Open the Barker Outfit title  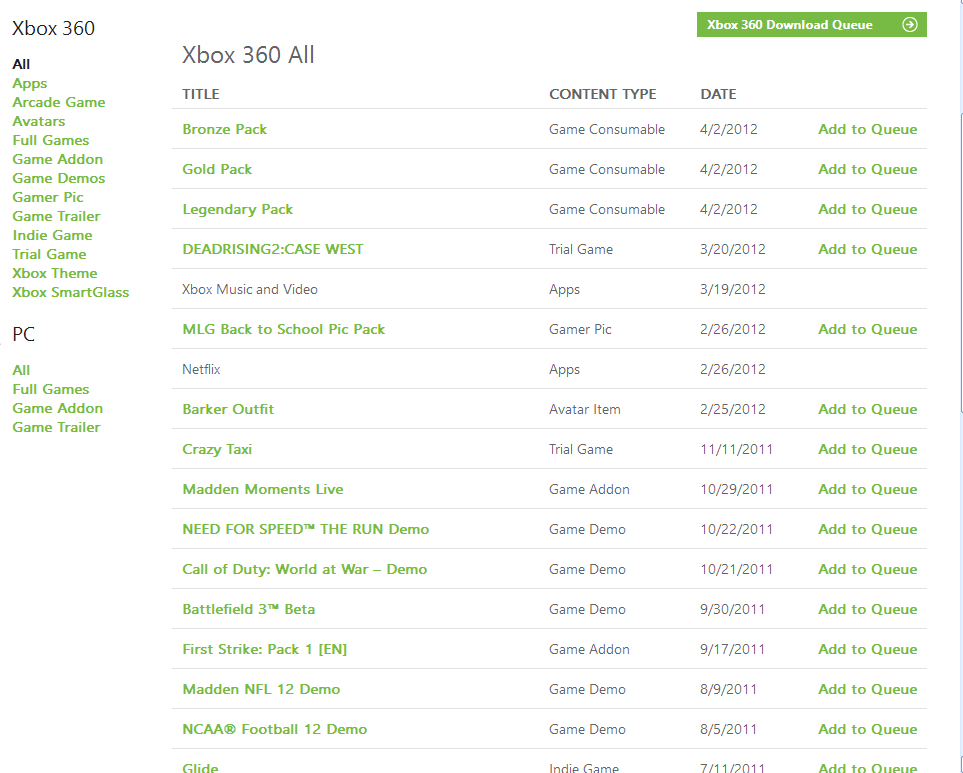228,409
